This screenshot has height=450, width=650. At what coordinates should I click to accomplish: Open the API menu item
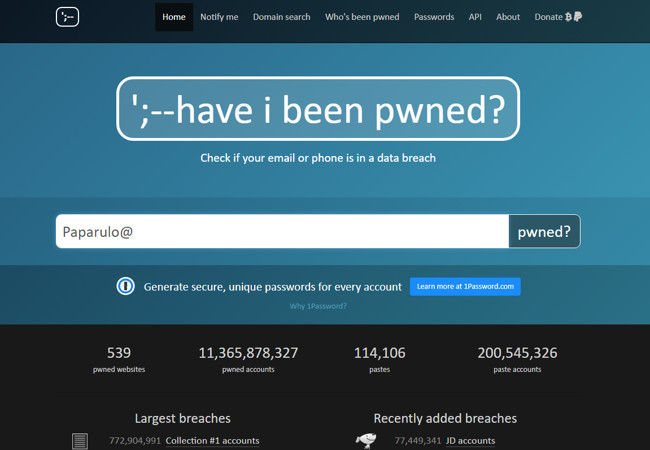tap(475, 17)
